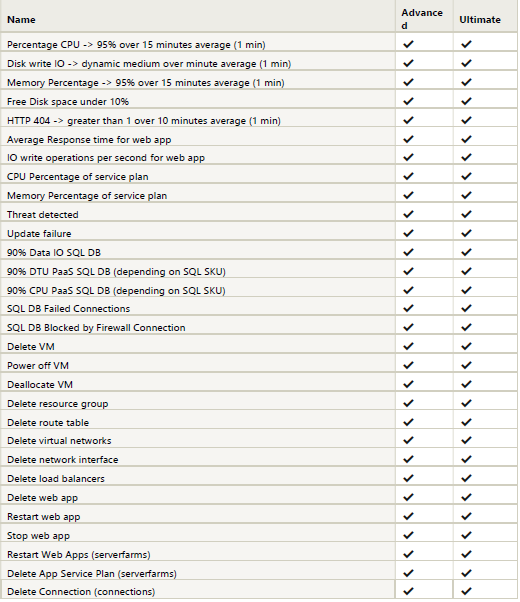Click the SQL DB Failed Connections entry
The width and height of the screenshot is (520, 602).
[68, 309]
